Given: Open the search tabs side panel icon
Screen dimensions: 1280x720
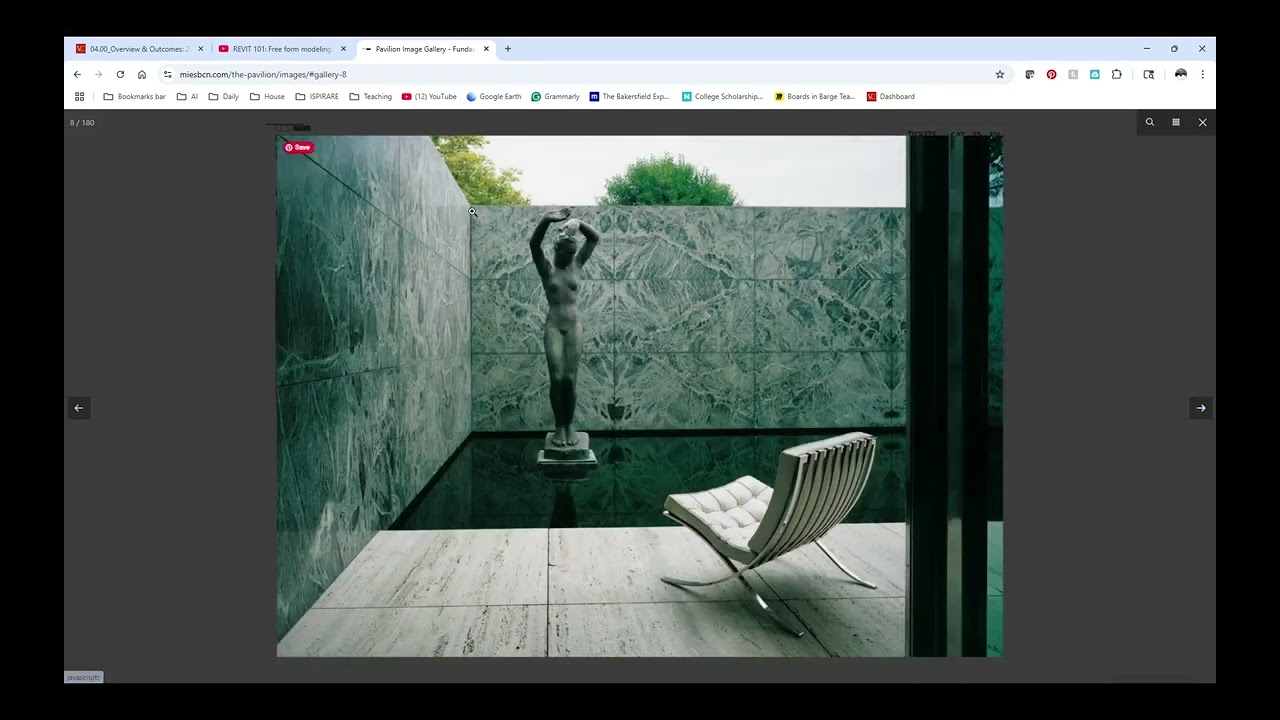Looking at the screenshot, I should tap(1149, 74).
